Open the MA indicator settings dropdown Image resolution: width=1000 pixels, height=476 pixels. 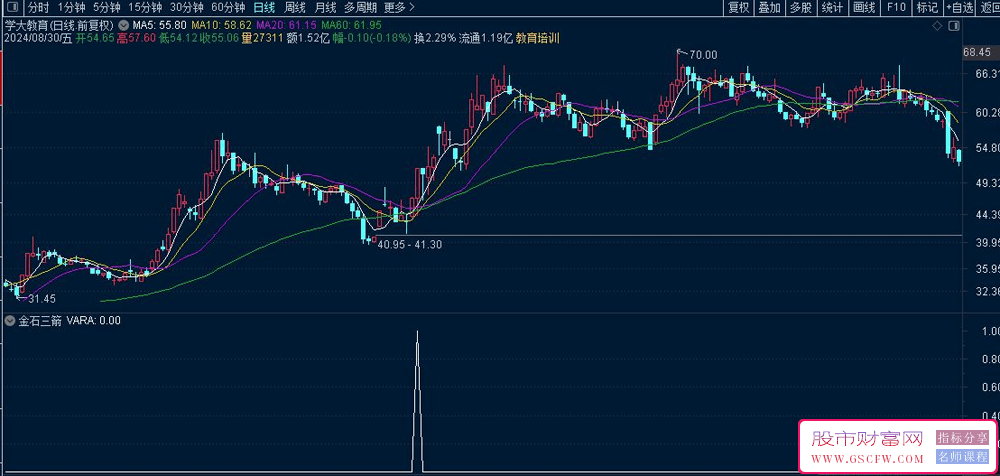click(122, 26)
